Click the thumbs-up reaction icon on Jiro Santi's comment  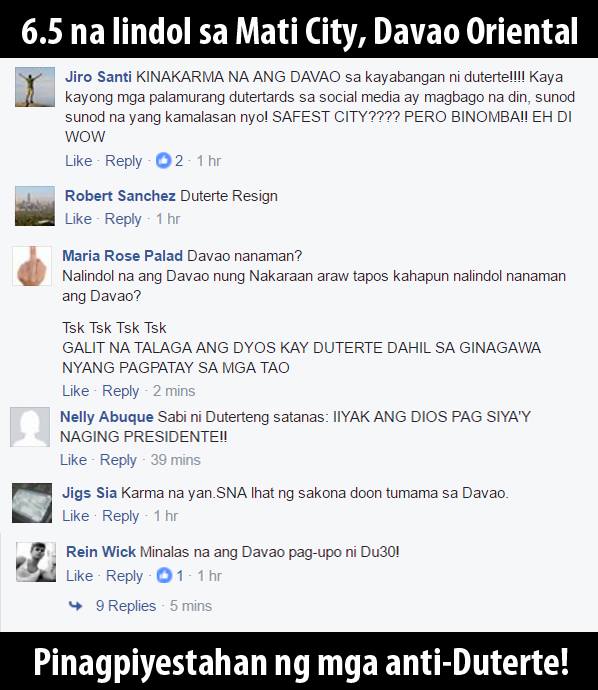coord(163,160)
